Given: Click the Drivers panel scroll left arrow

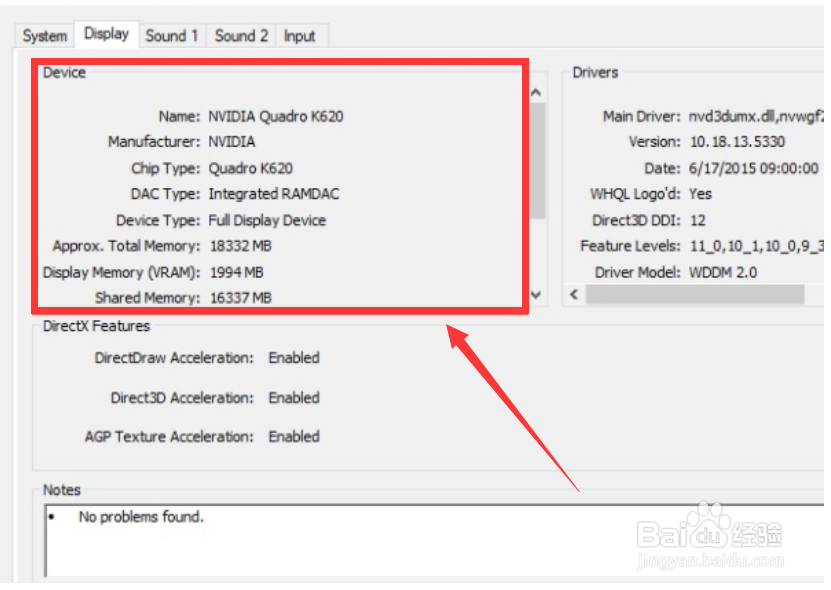Looking at the screenshot, I should [574, 294].
